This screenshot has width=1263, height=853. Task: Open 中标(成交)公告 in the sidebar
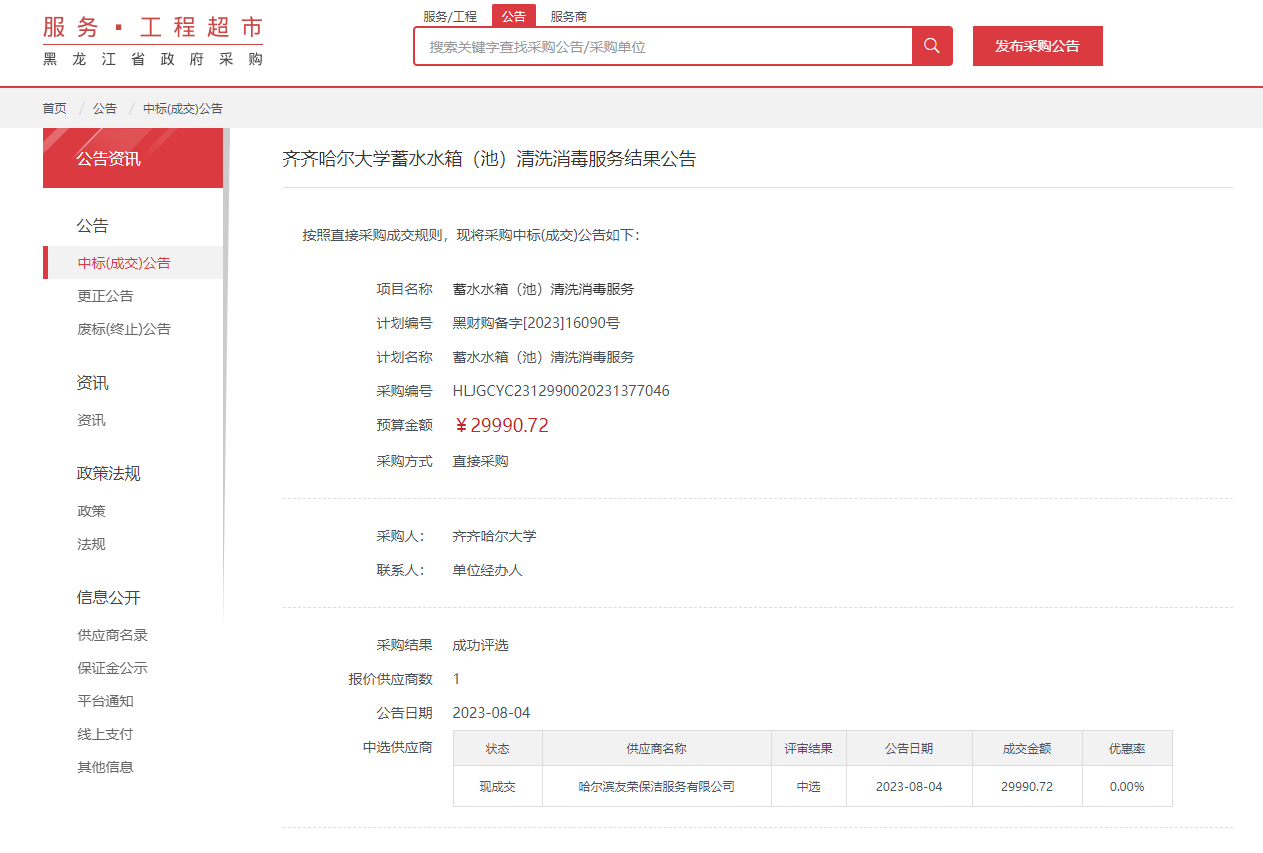124,263
